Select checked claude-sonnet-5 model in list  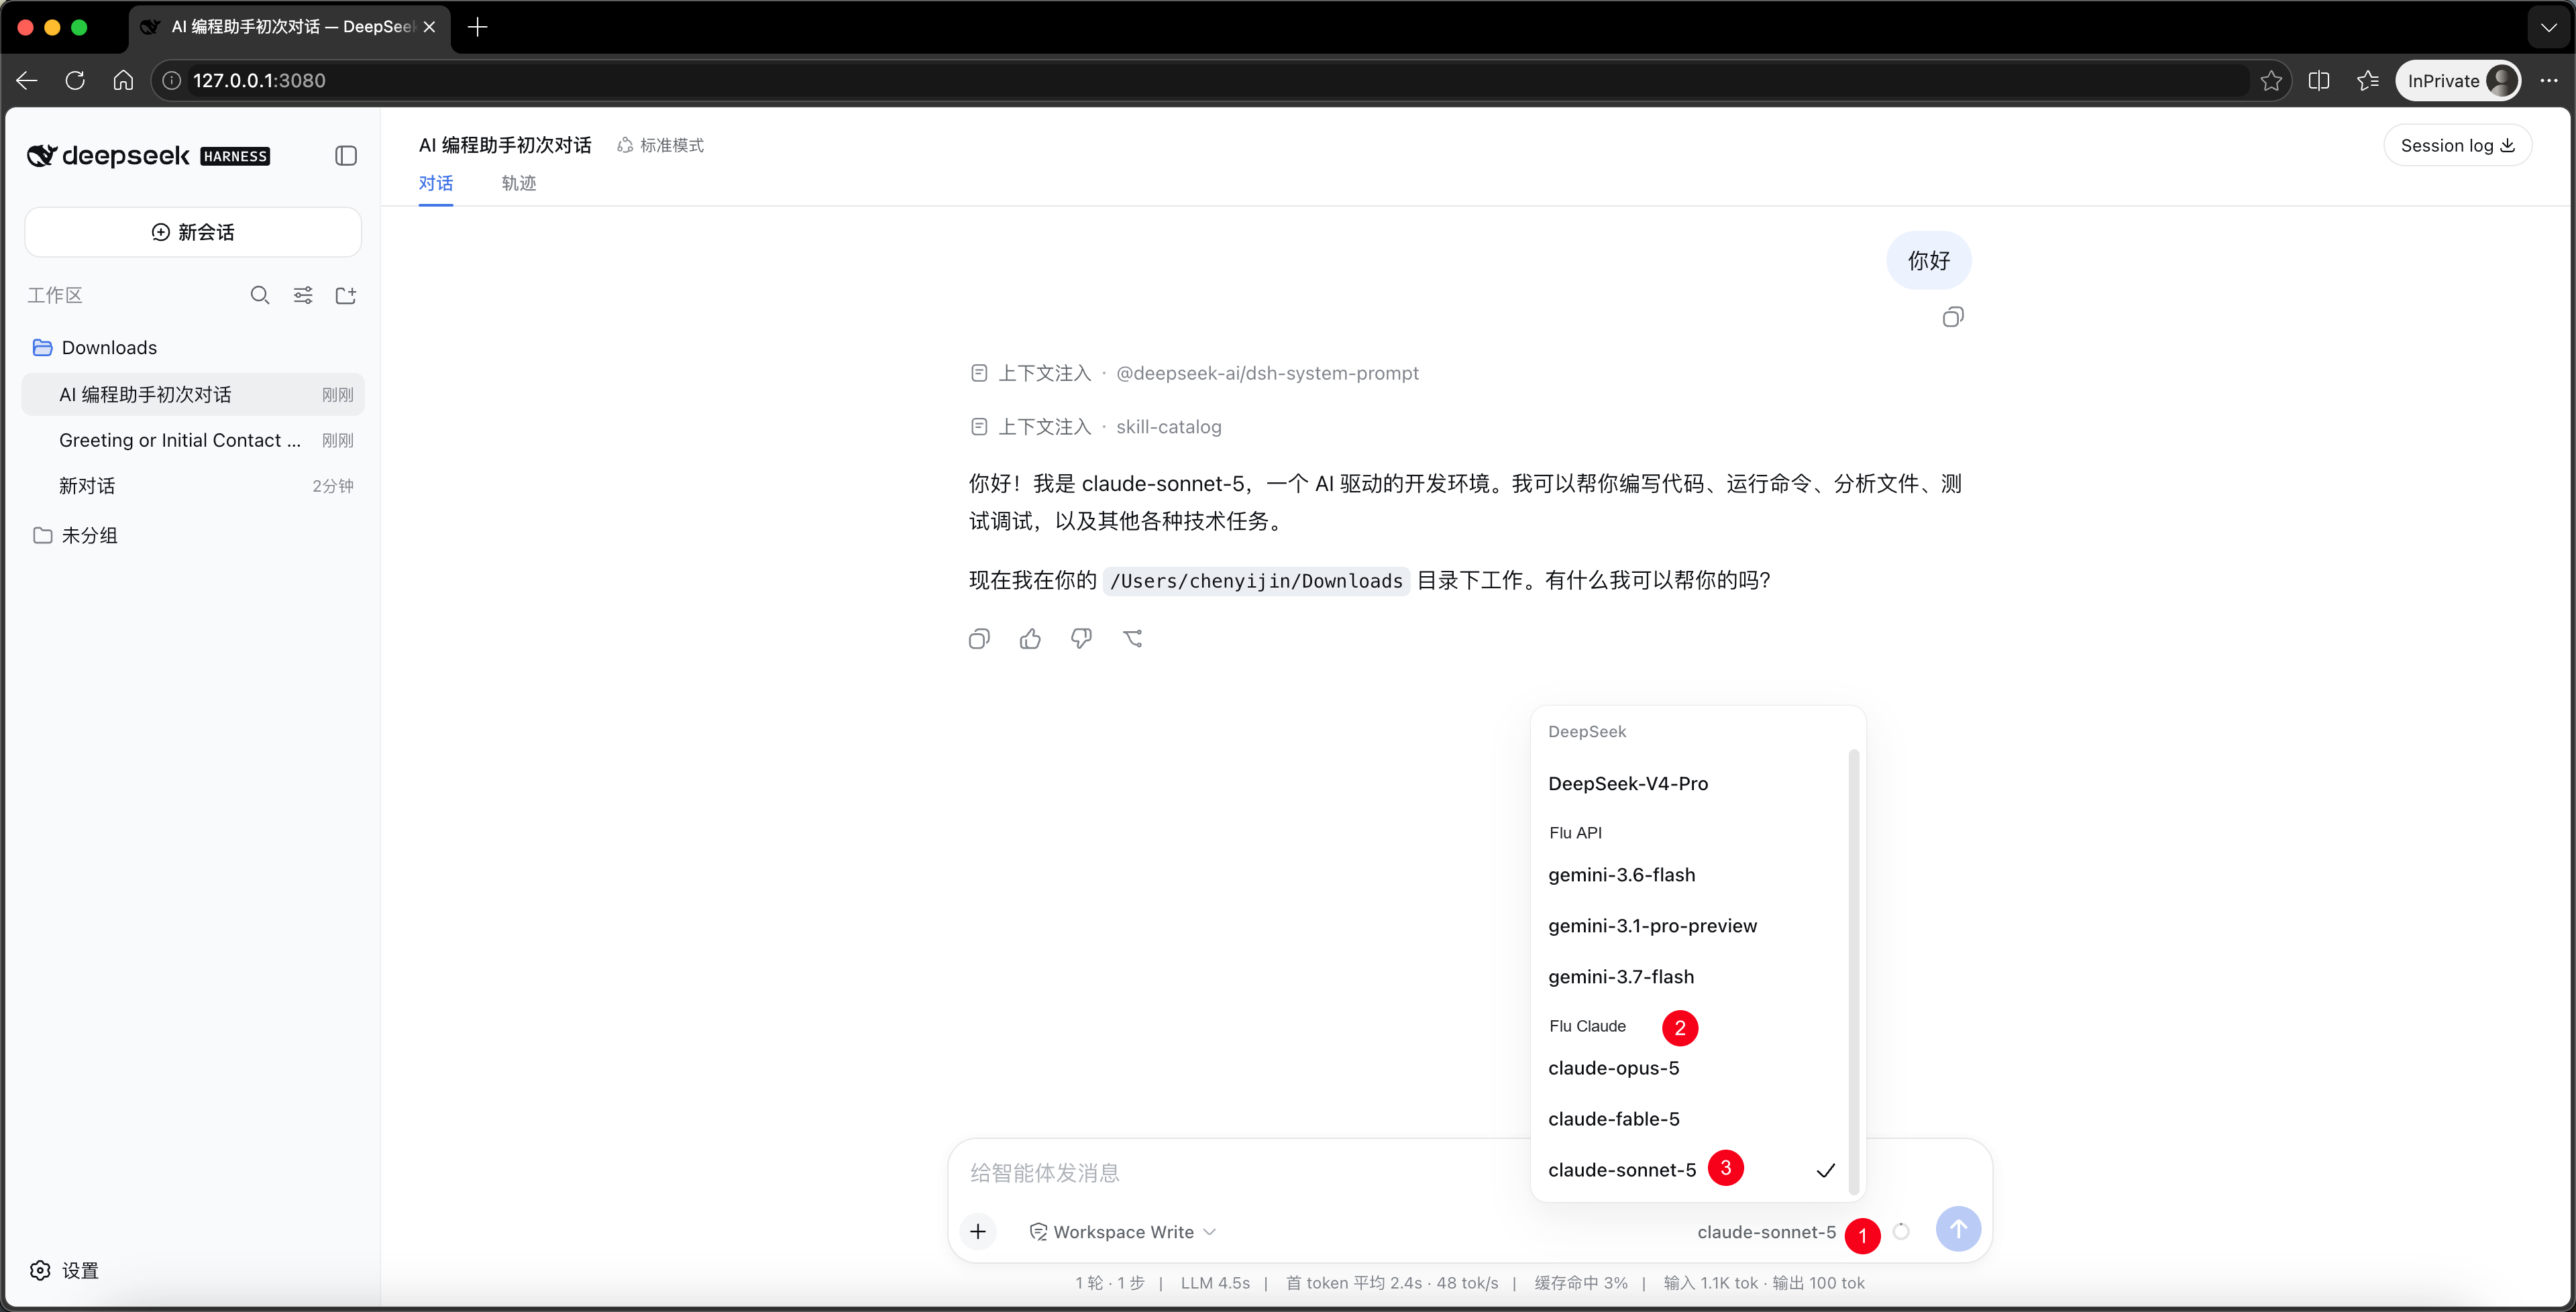[1690, 1170]
